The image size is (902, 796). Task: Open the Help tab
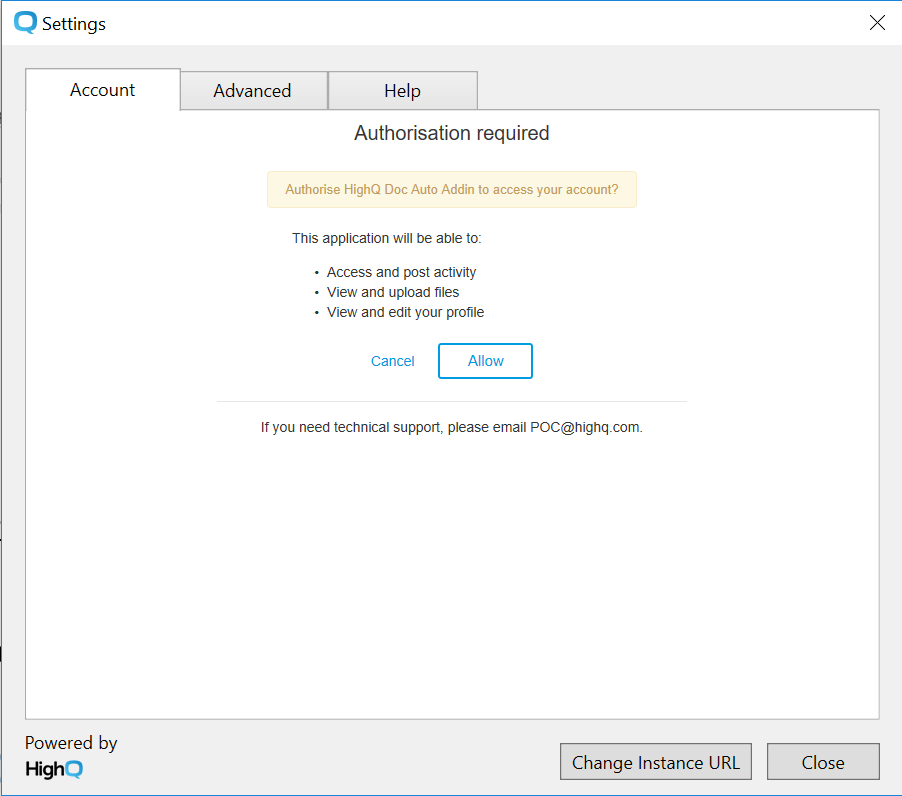point(403,91)
